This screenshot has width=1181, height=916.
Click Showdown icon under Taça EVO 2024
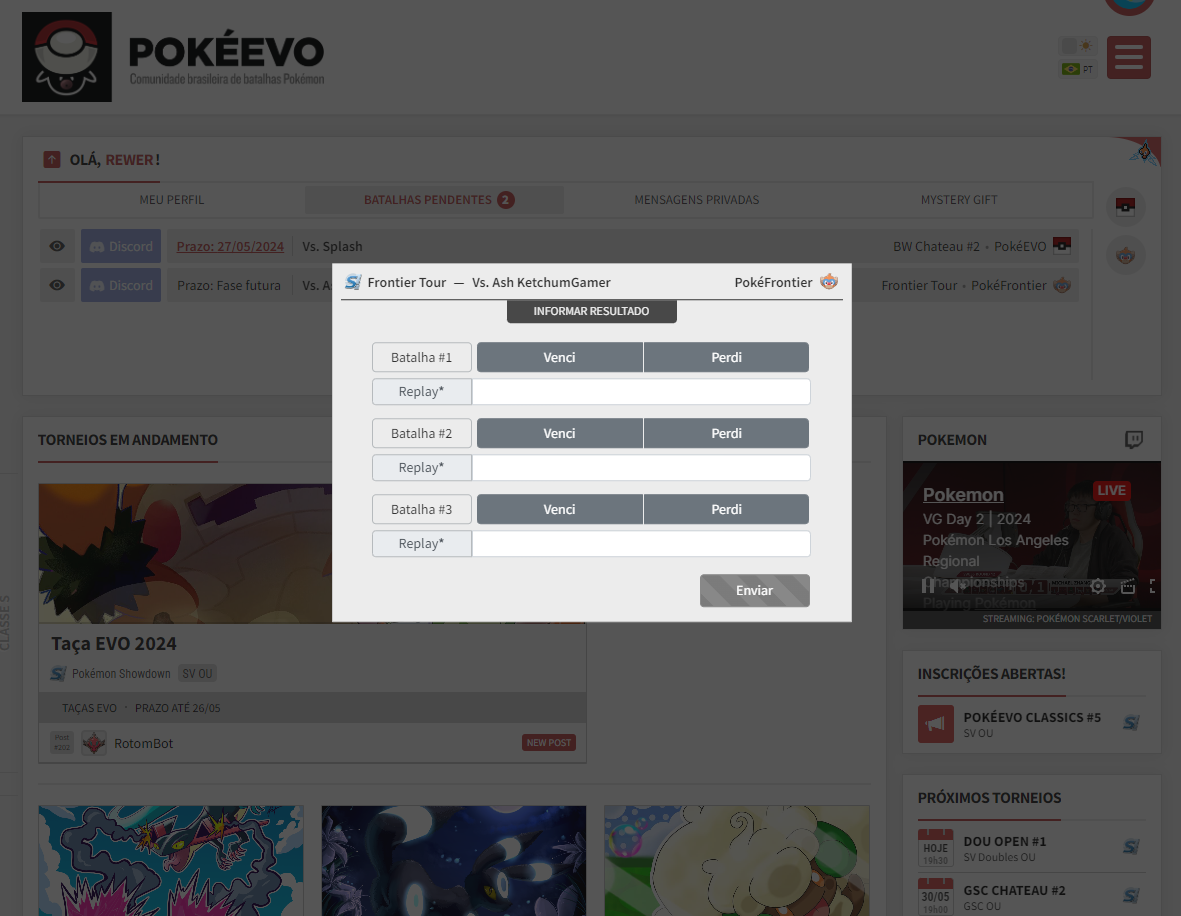point(58,673)
